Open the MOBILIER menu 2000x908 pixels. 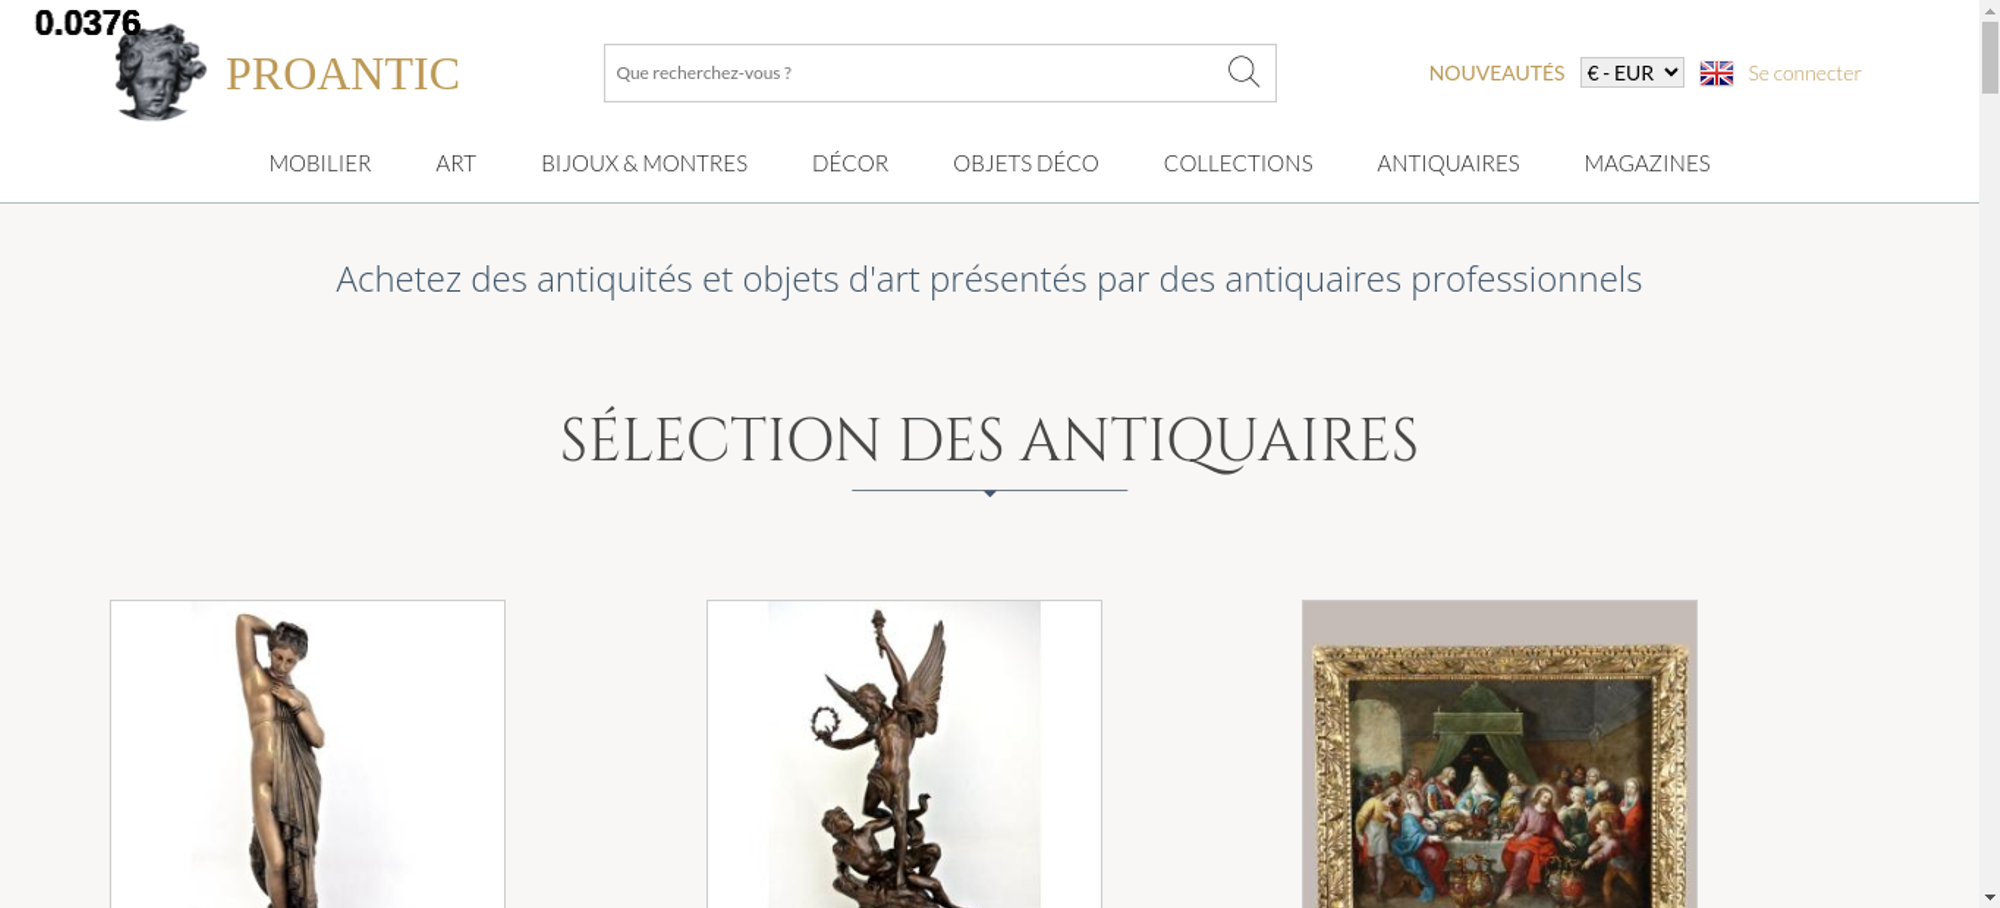[x=320, y=163]
